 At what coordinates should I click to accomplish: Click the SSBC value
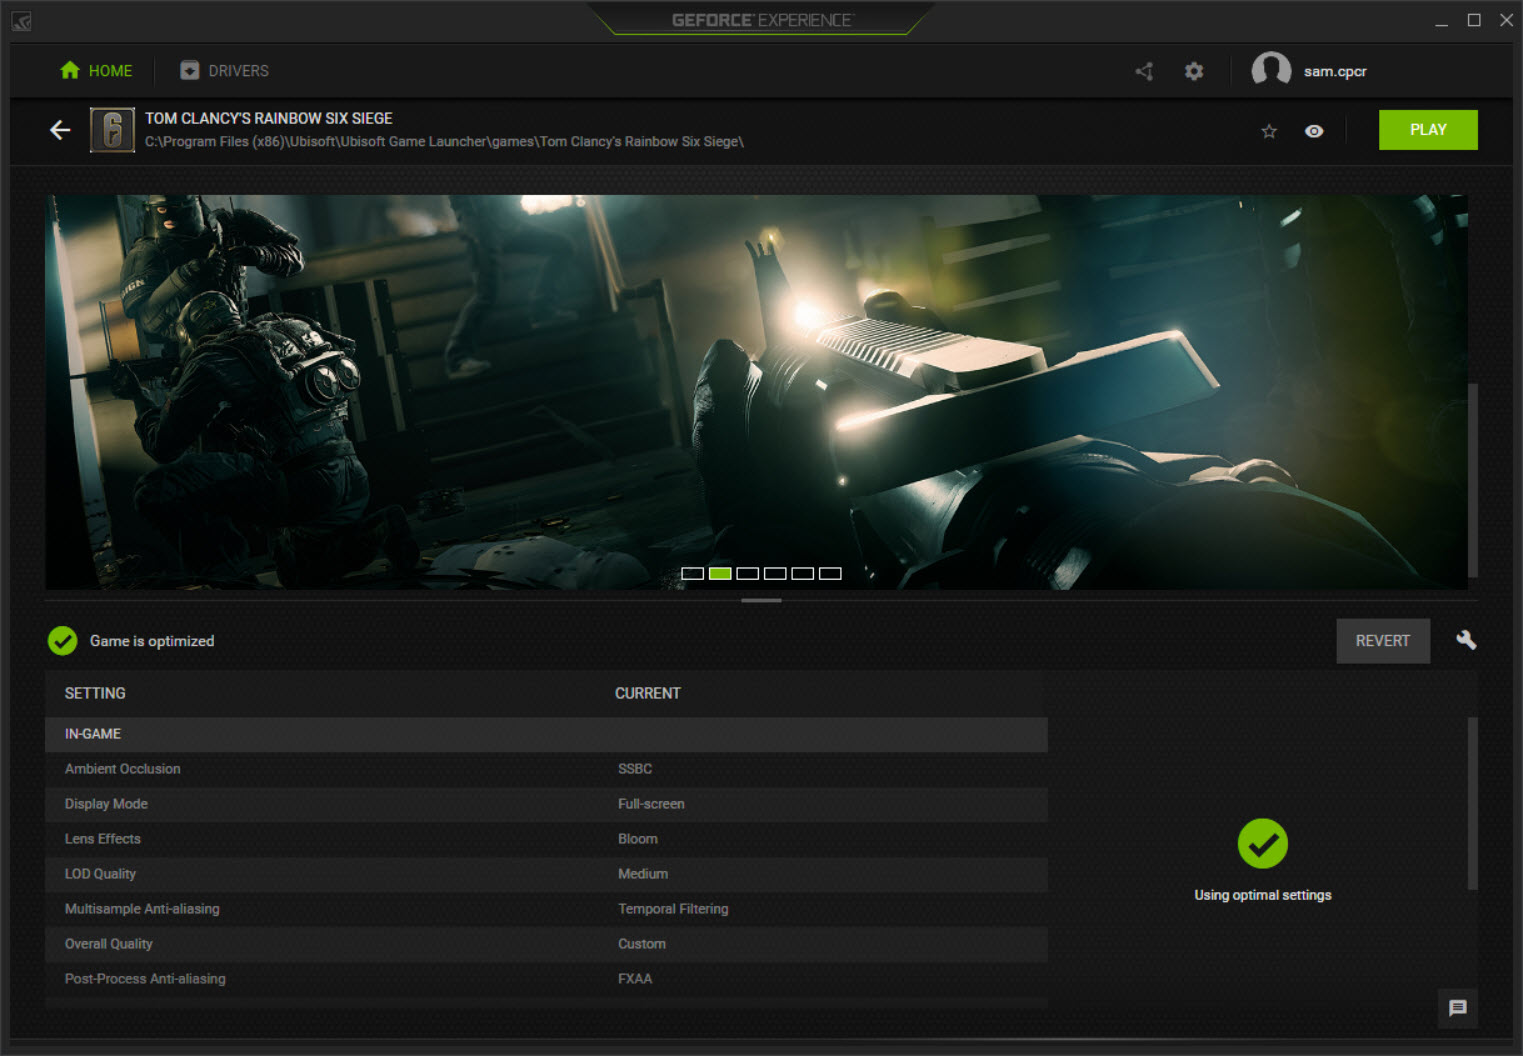(635, 769)
